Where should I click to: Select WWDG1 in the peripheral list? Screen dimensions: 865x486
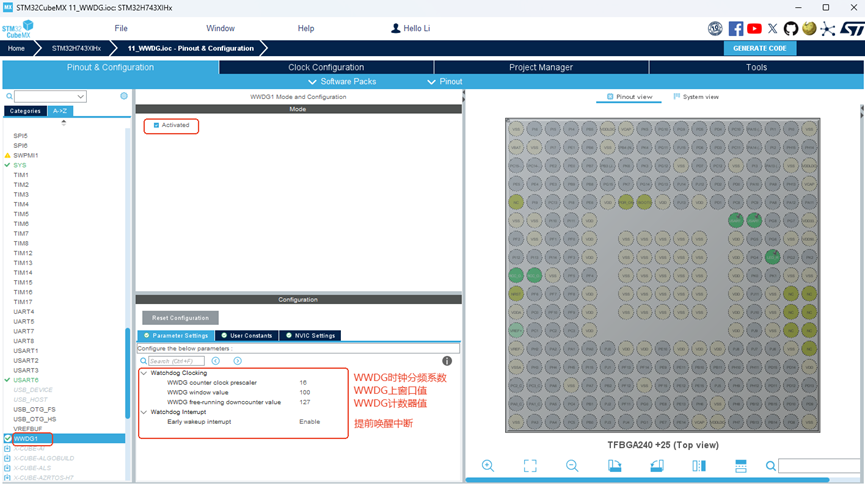(26, 439)
